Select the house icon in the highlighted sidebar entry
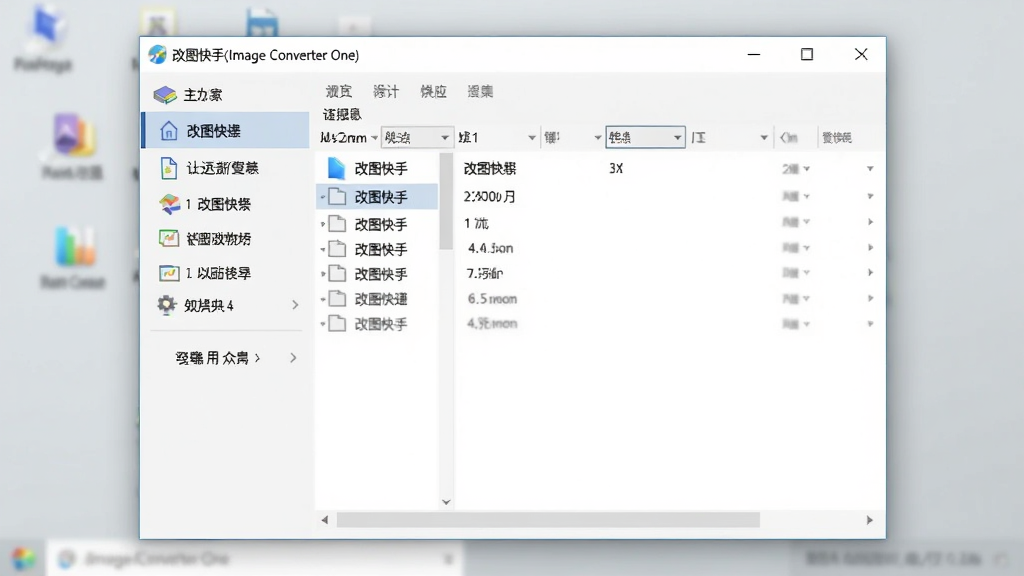 pyautogui.click(x=168, y=131)
